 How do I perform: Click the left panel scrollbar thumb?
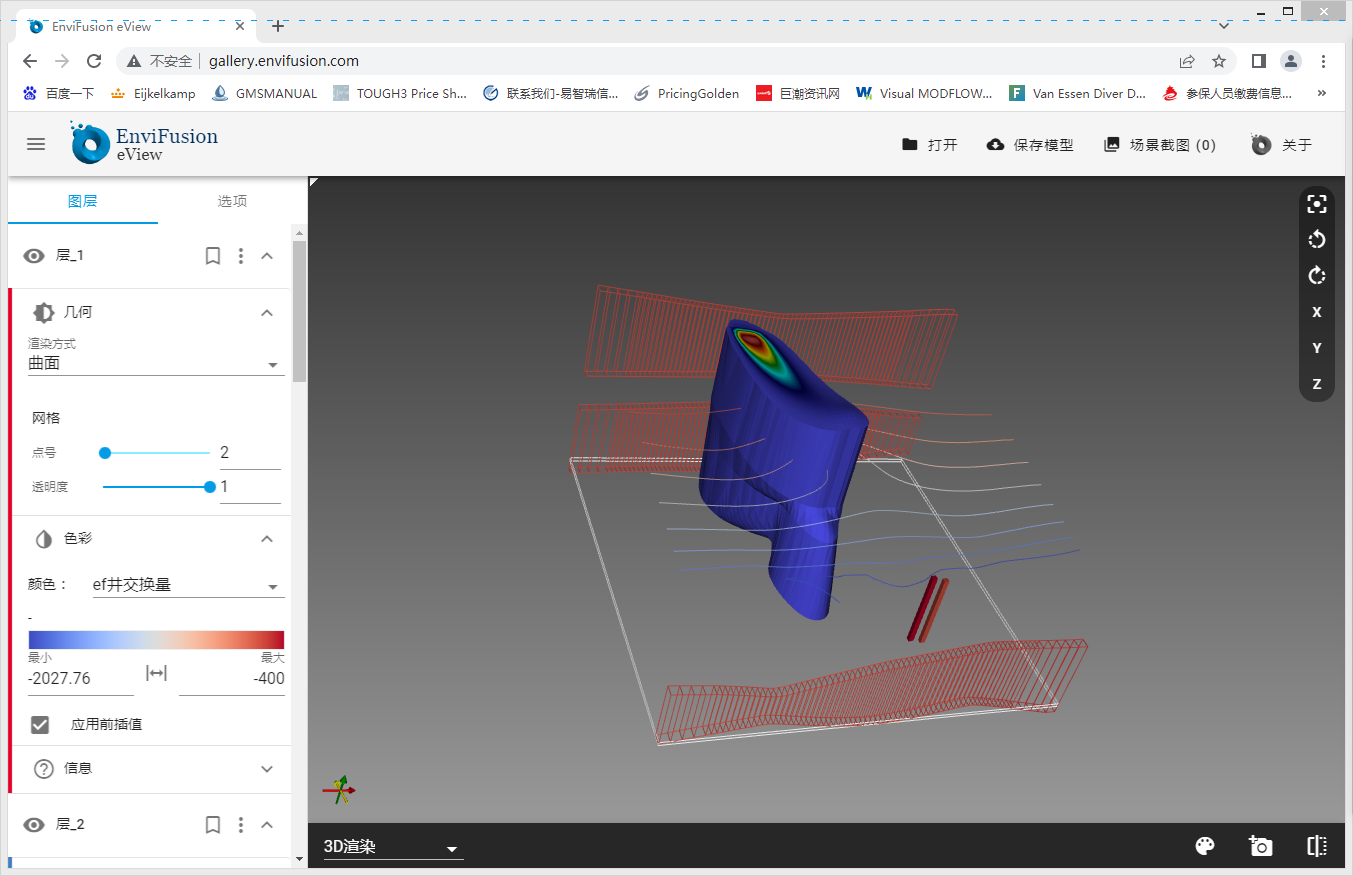299,310
